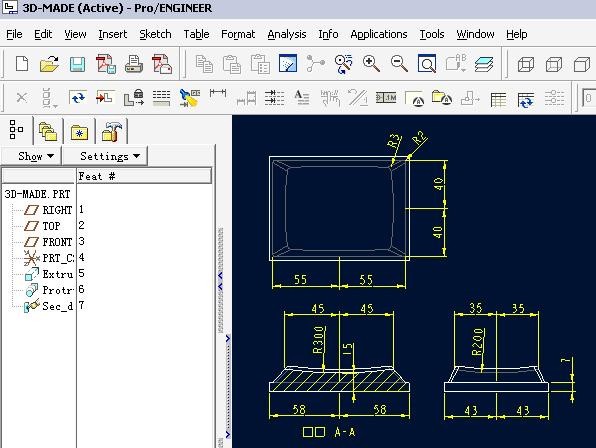The height and width of the screenshot is (448, 596).
Task: Create a new file with blank page icon
Action: point(22,63)
